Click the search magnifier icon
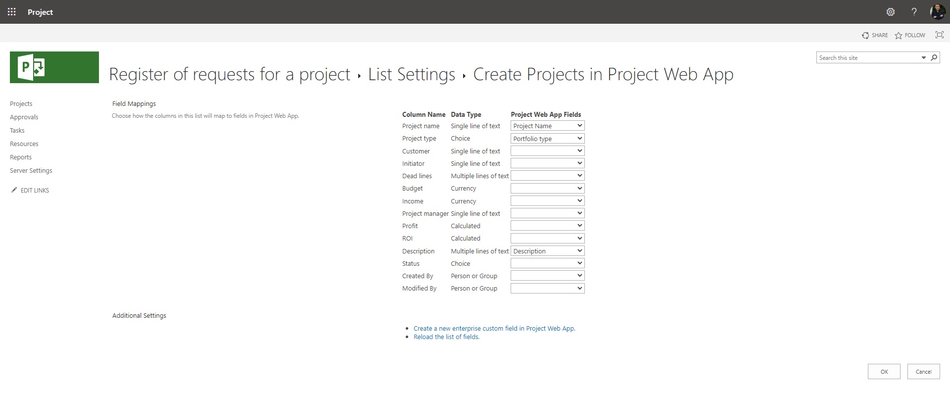This screenshot has width=950, height=394. click(934, 58)
